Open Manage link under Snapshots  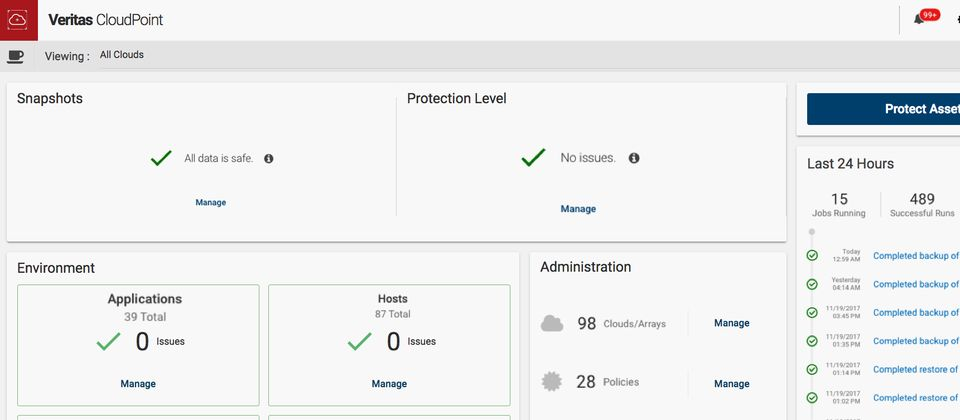coord(211,202)
